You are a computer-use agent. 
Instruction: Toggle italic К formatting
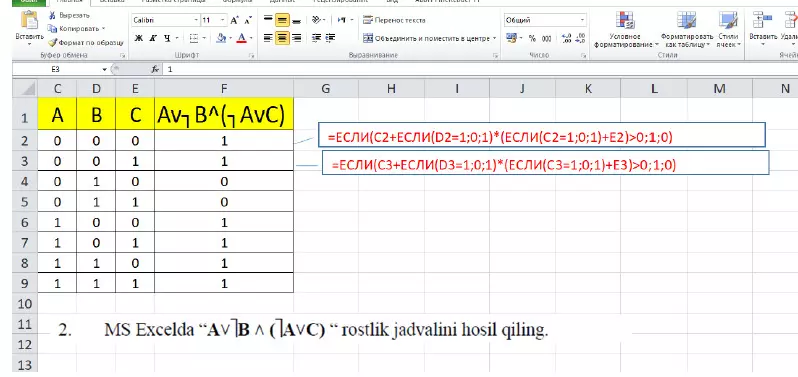point(153,38)
